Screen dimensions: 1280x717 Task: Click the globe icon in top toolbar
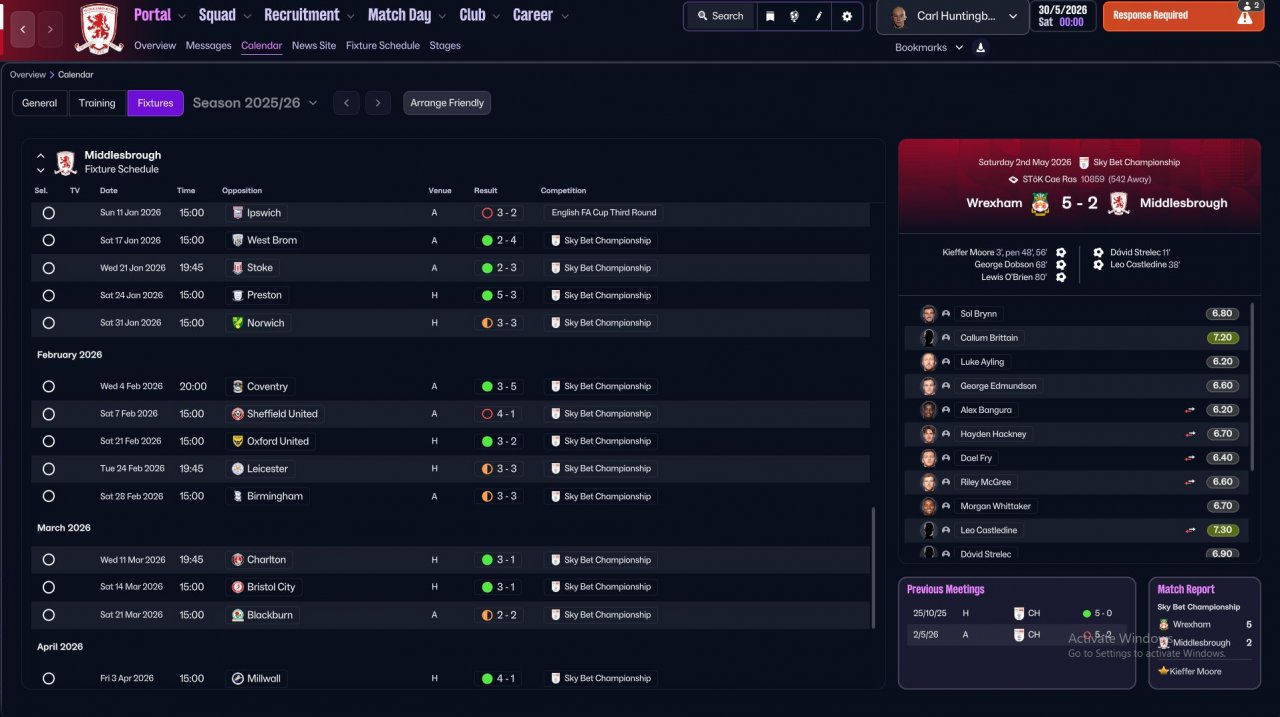point(794,16)
